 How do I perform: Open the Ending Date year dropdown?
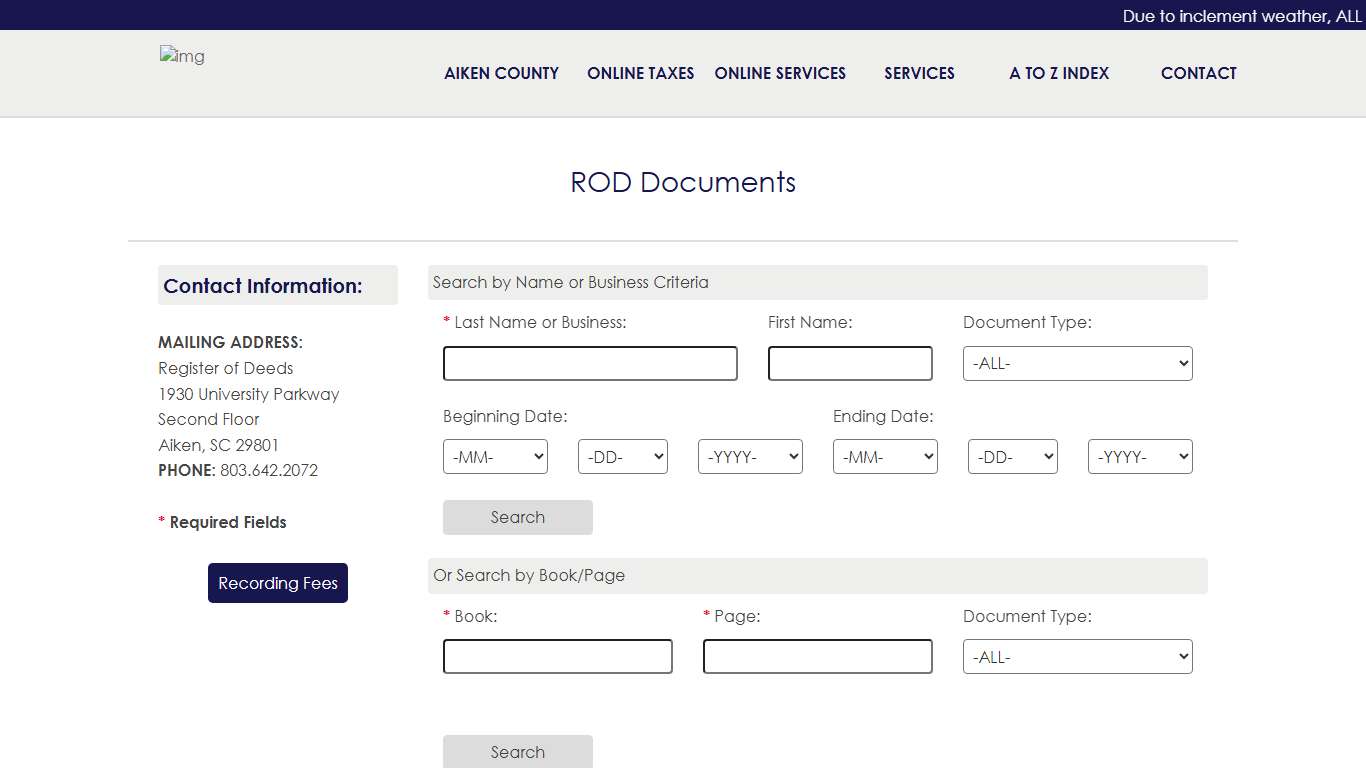pyautogui.click(x=1140, y=456)
